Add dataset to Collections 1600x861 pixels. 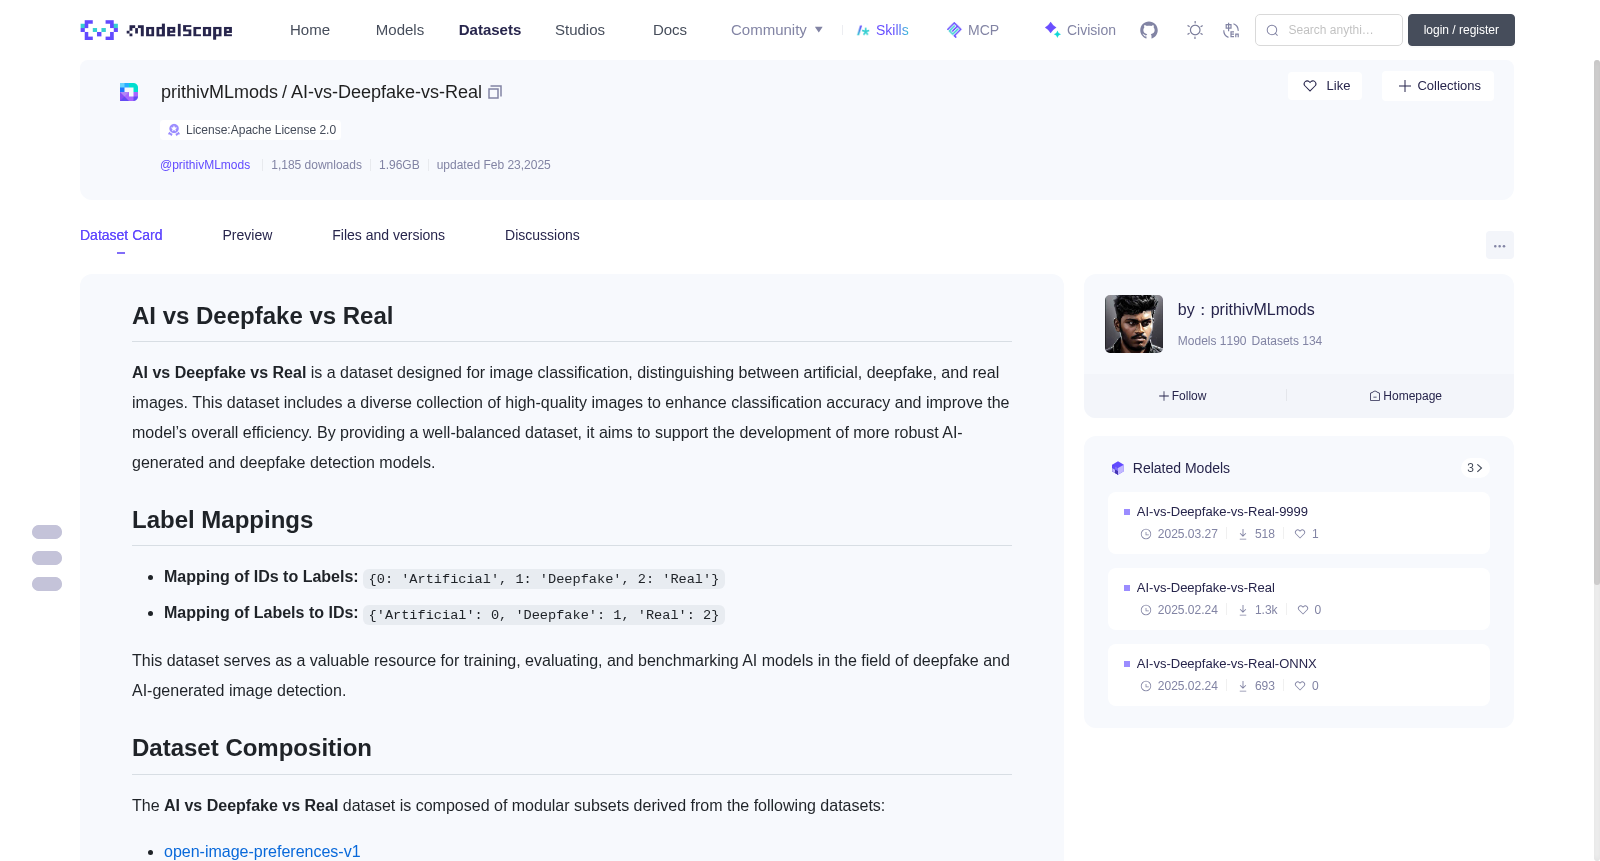[1438, 86]
